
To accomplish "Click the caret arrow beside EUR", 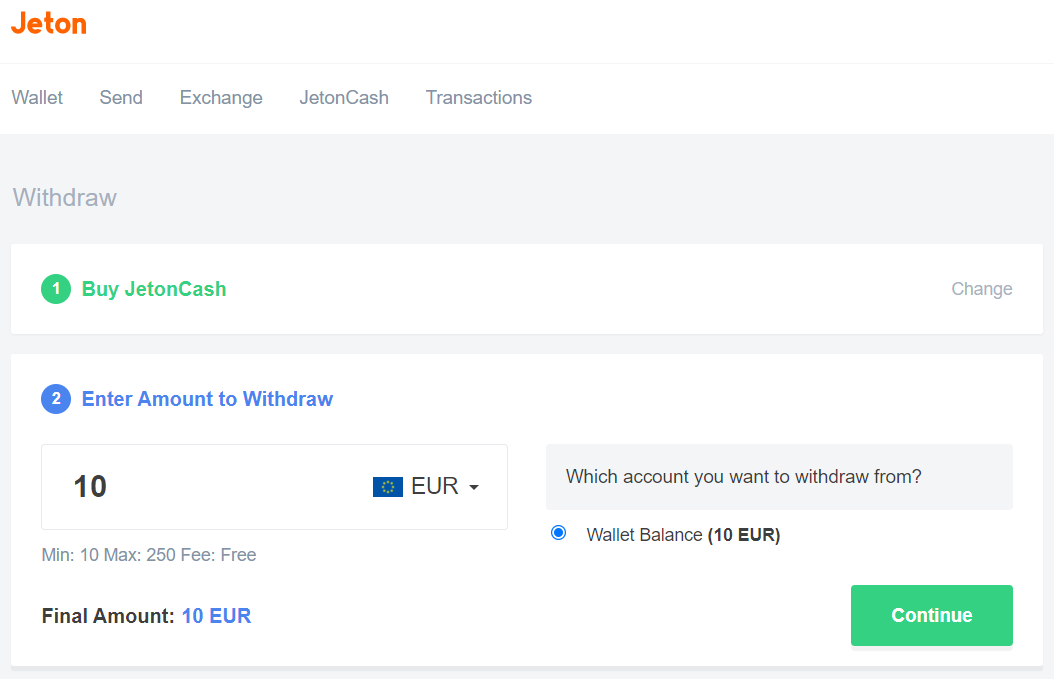I will click(474, 487).
